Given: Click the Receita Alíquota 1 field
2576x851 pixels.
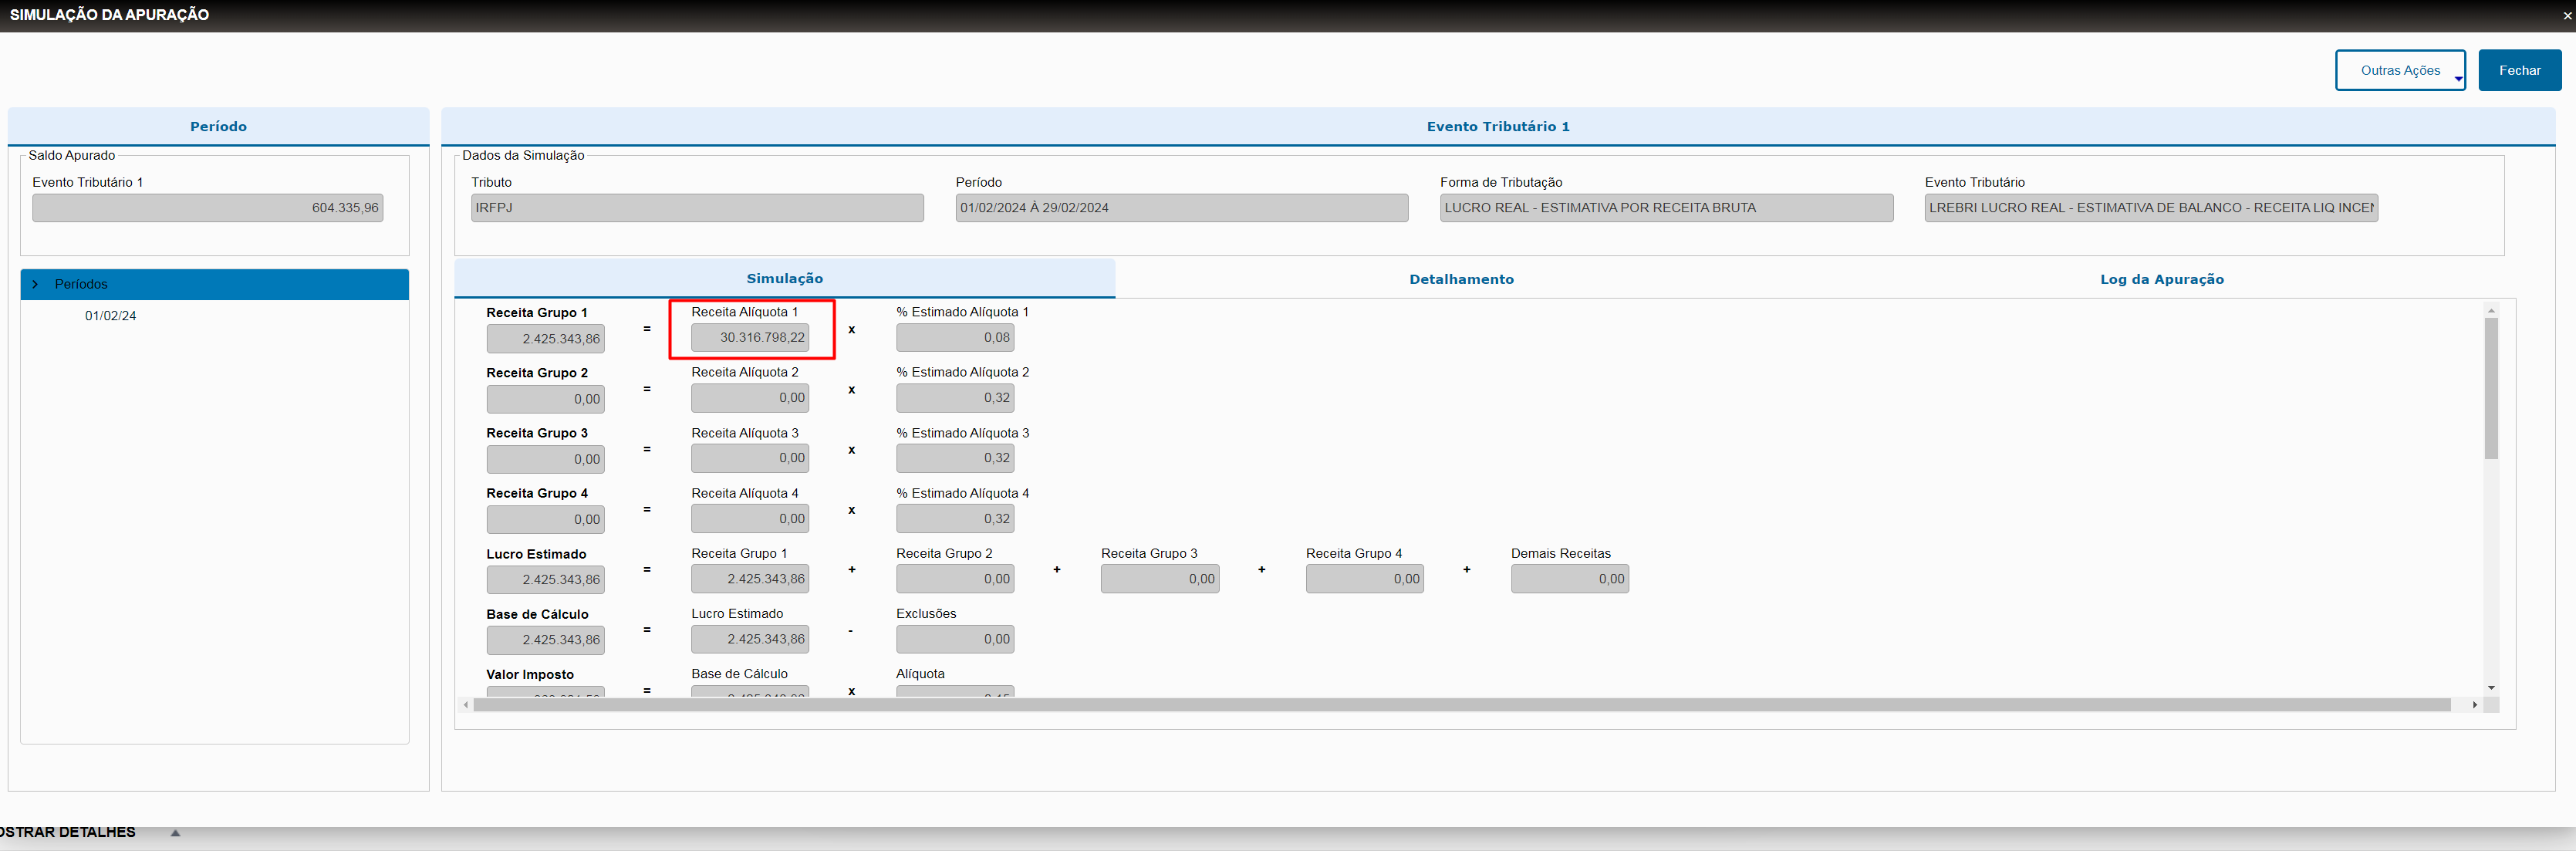Looking at the screenshot, I should point(750,338).
